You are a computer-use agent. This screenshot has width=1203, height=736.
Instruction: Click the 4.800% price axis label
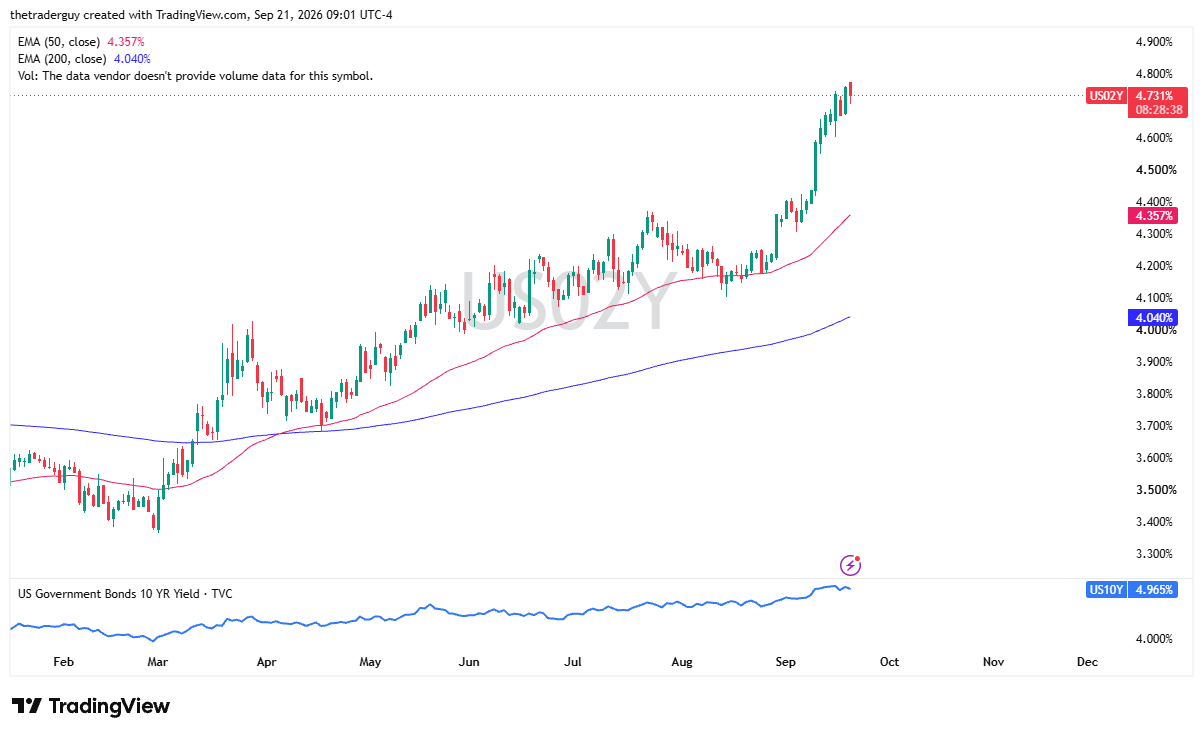(1153, 74)
